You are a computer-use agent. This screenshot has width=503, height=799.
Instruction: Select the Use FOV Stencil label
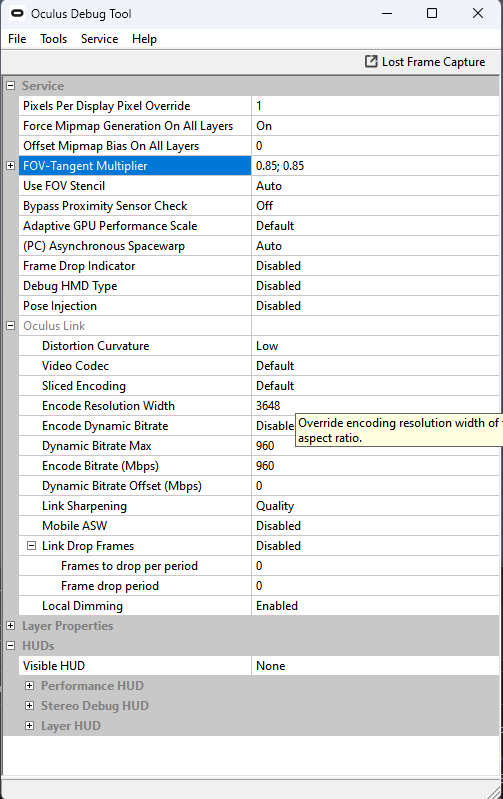(64, 186)
